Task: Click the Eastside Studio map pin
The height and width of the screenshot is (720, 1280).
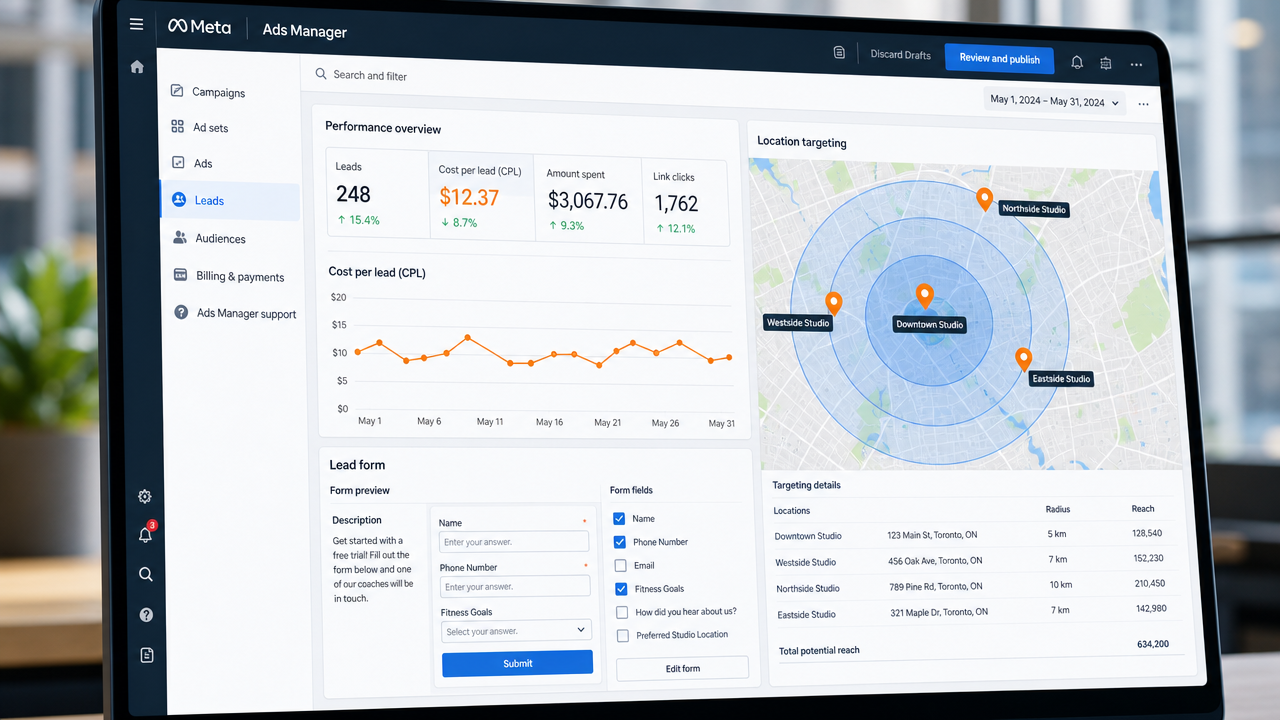Action: pos(1023,359)
